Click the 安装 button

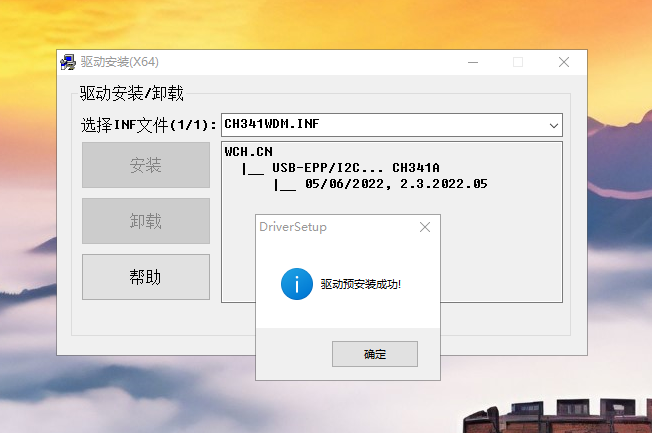pos(146,165)
